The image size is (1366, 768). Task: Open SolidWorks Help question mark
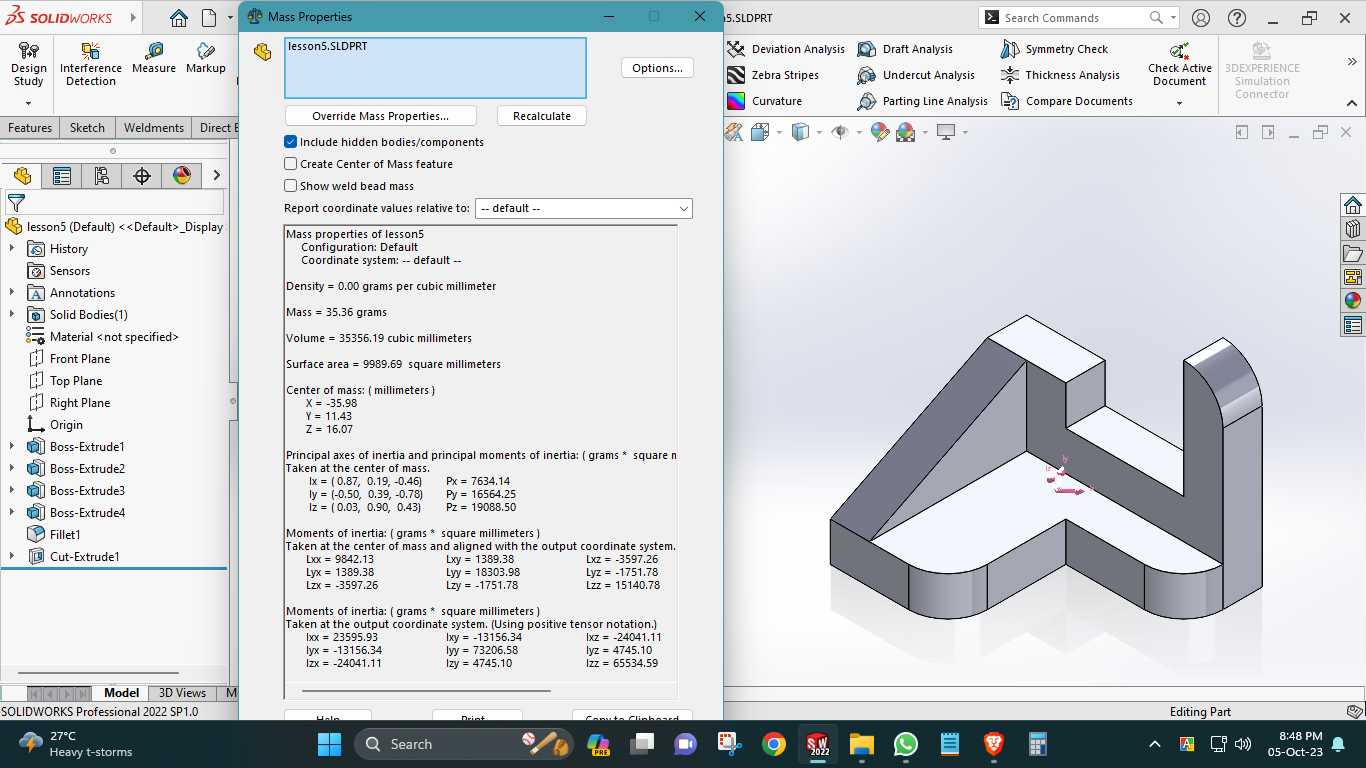(1236, 18)
